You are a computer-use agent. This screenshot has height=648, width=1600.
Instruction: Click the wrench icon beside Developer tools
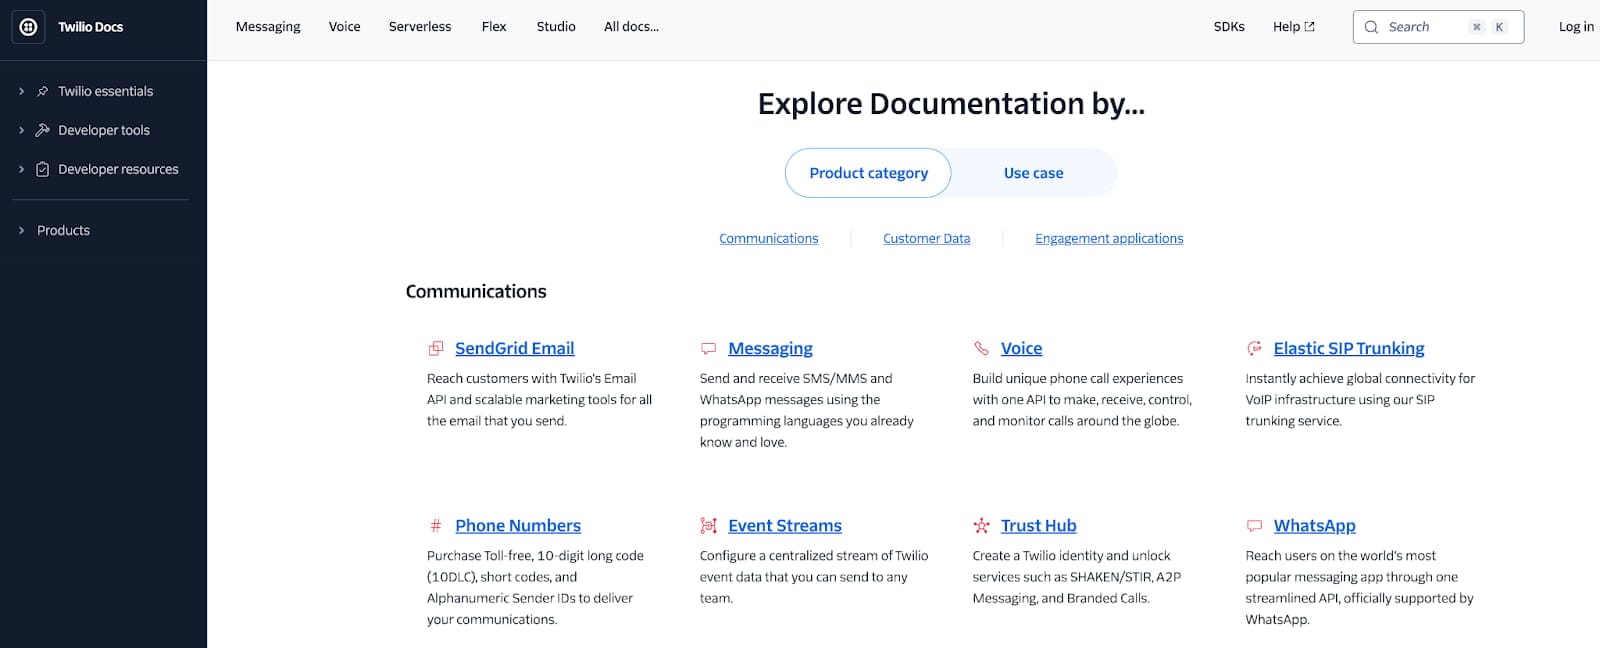pyautogui.click(x=42, y=130)
